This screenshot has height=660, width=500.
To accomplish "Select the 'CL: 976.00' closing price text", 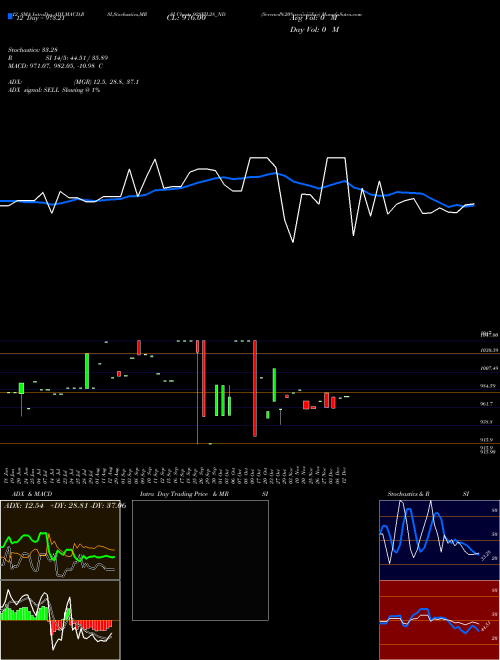I will (186, 18).
